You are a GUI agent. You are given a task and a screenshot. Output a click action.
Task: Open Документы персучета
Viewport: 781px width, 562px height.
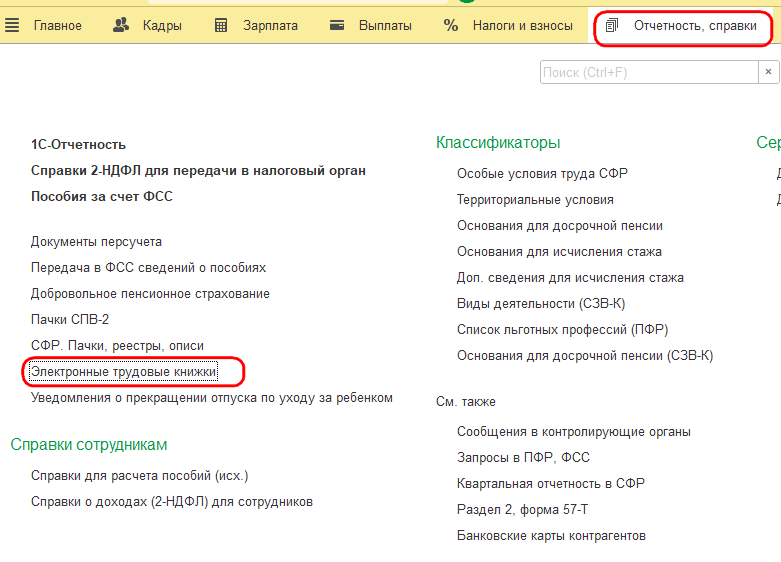click(x=96, y=242)
